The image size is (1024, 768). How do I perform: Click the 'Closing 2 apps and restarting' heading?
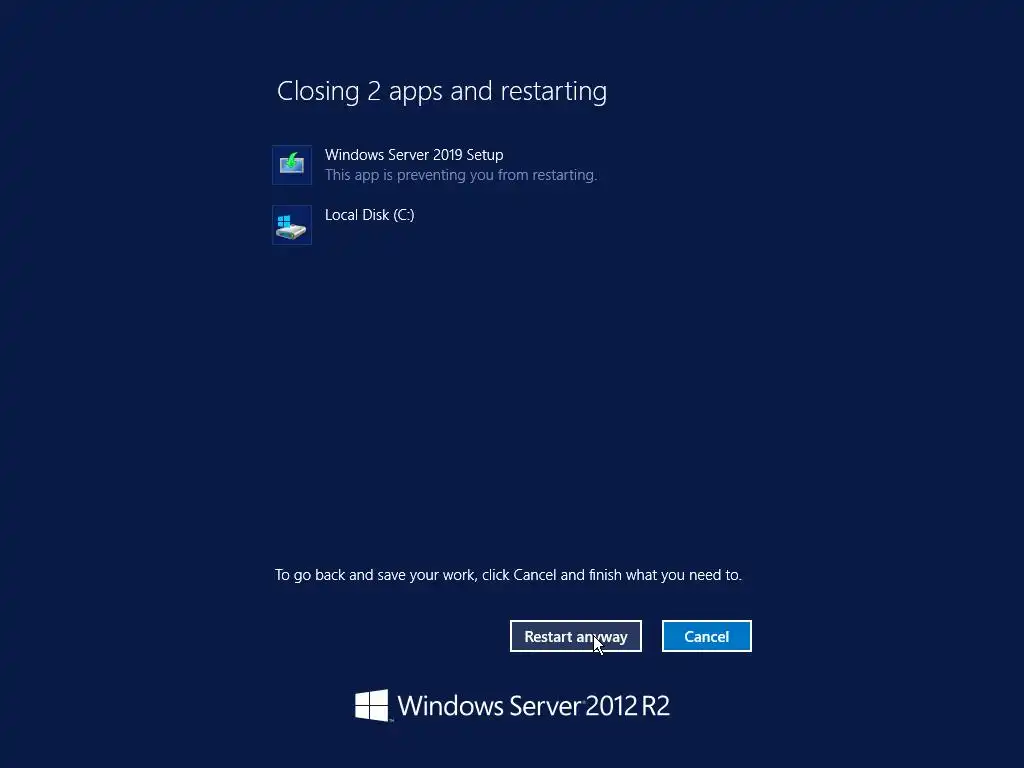(x=442, y=91)
